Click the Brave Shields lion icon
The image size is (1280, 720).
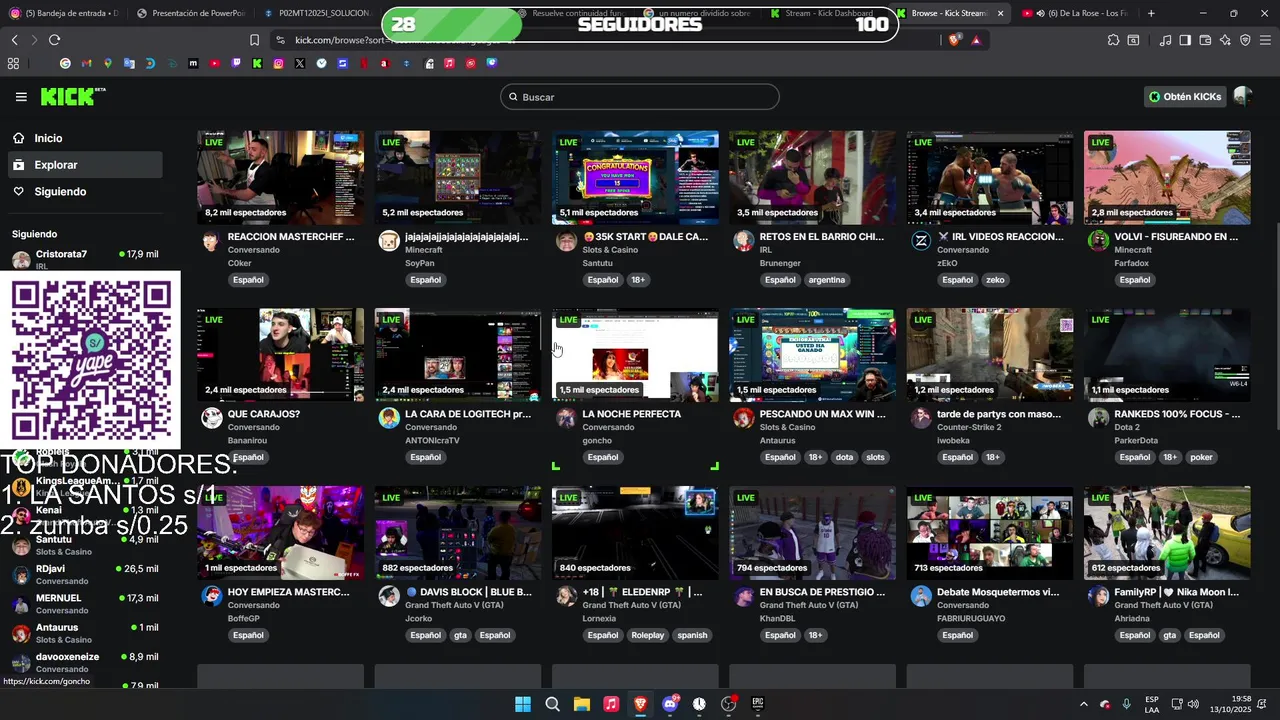(955, 40)
